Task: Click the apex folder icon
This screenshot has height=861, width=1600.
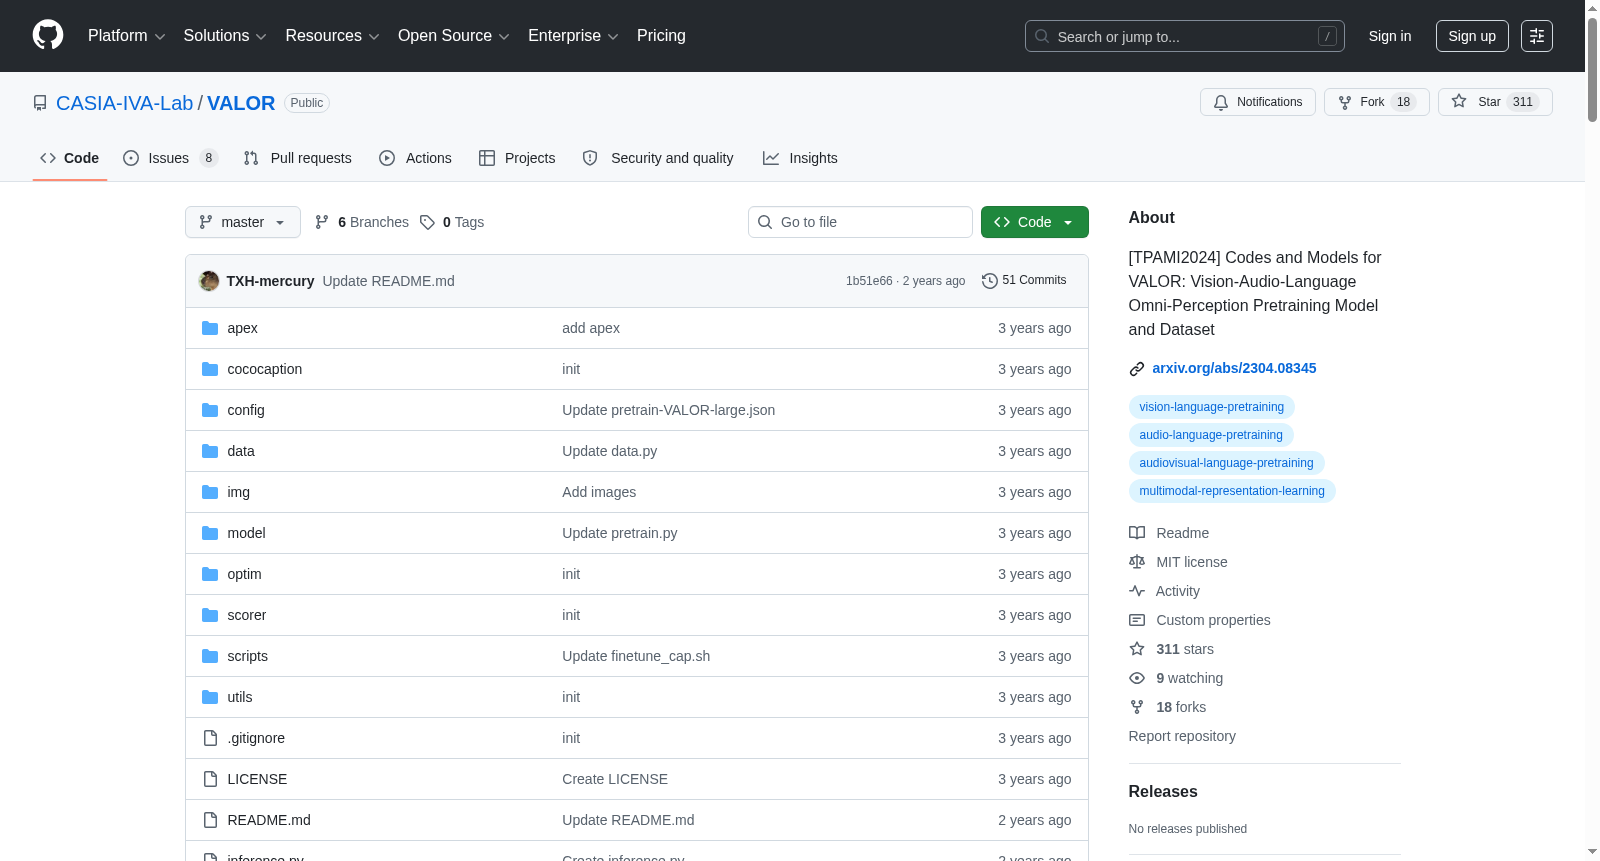Action: pyautogui.click(x=210, y=328)
